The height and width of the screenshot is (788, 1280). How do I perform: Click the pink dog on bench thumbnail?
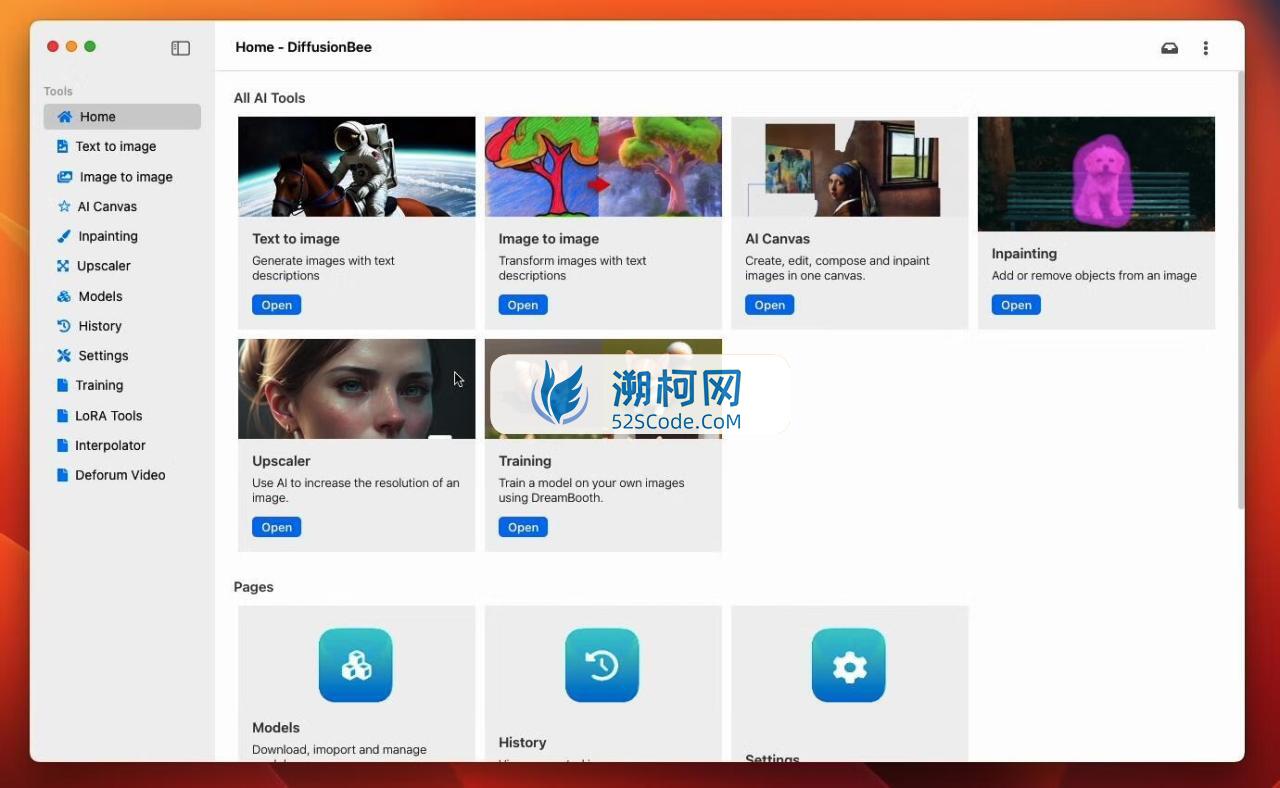click(1096, 174)
